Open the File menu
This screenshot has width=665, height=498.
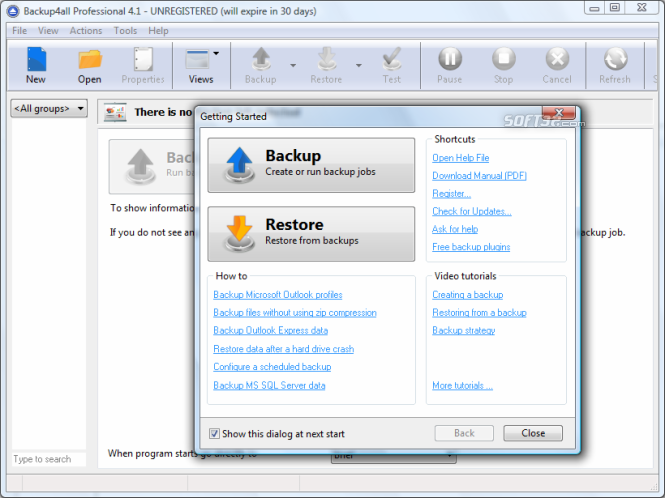coord(20,31)
